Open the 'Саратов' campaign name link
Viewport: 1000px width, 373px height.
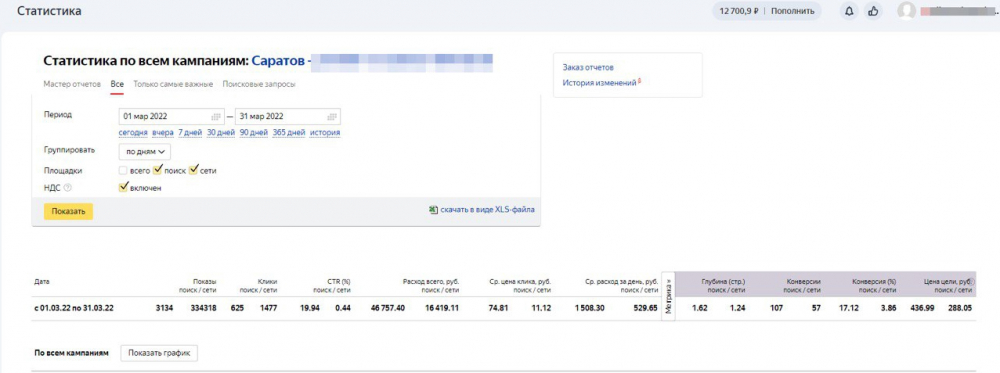278,62
